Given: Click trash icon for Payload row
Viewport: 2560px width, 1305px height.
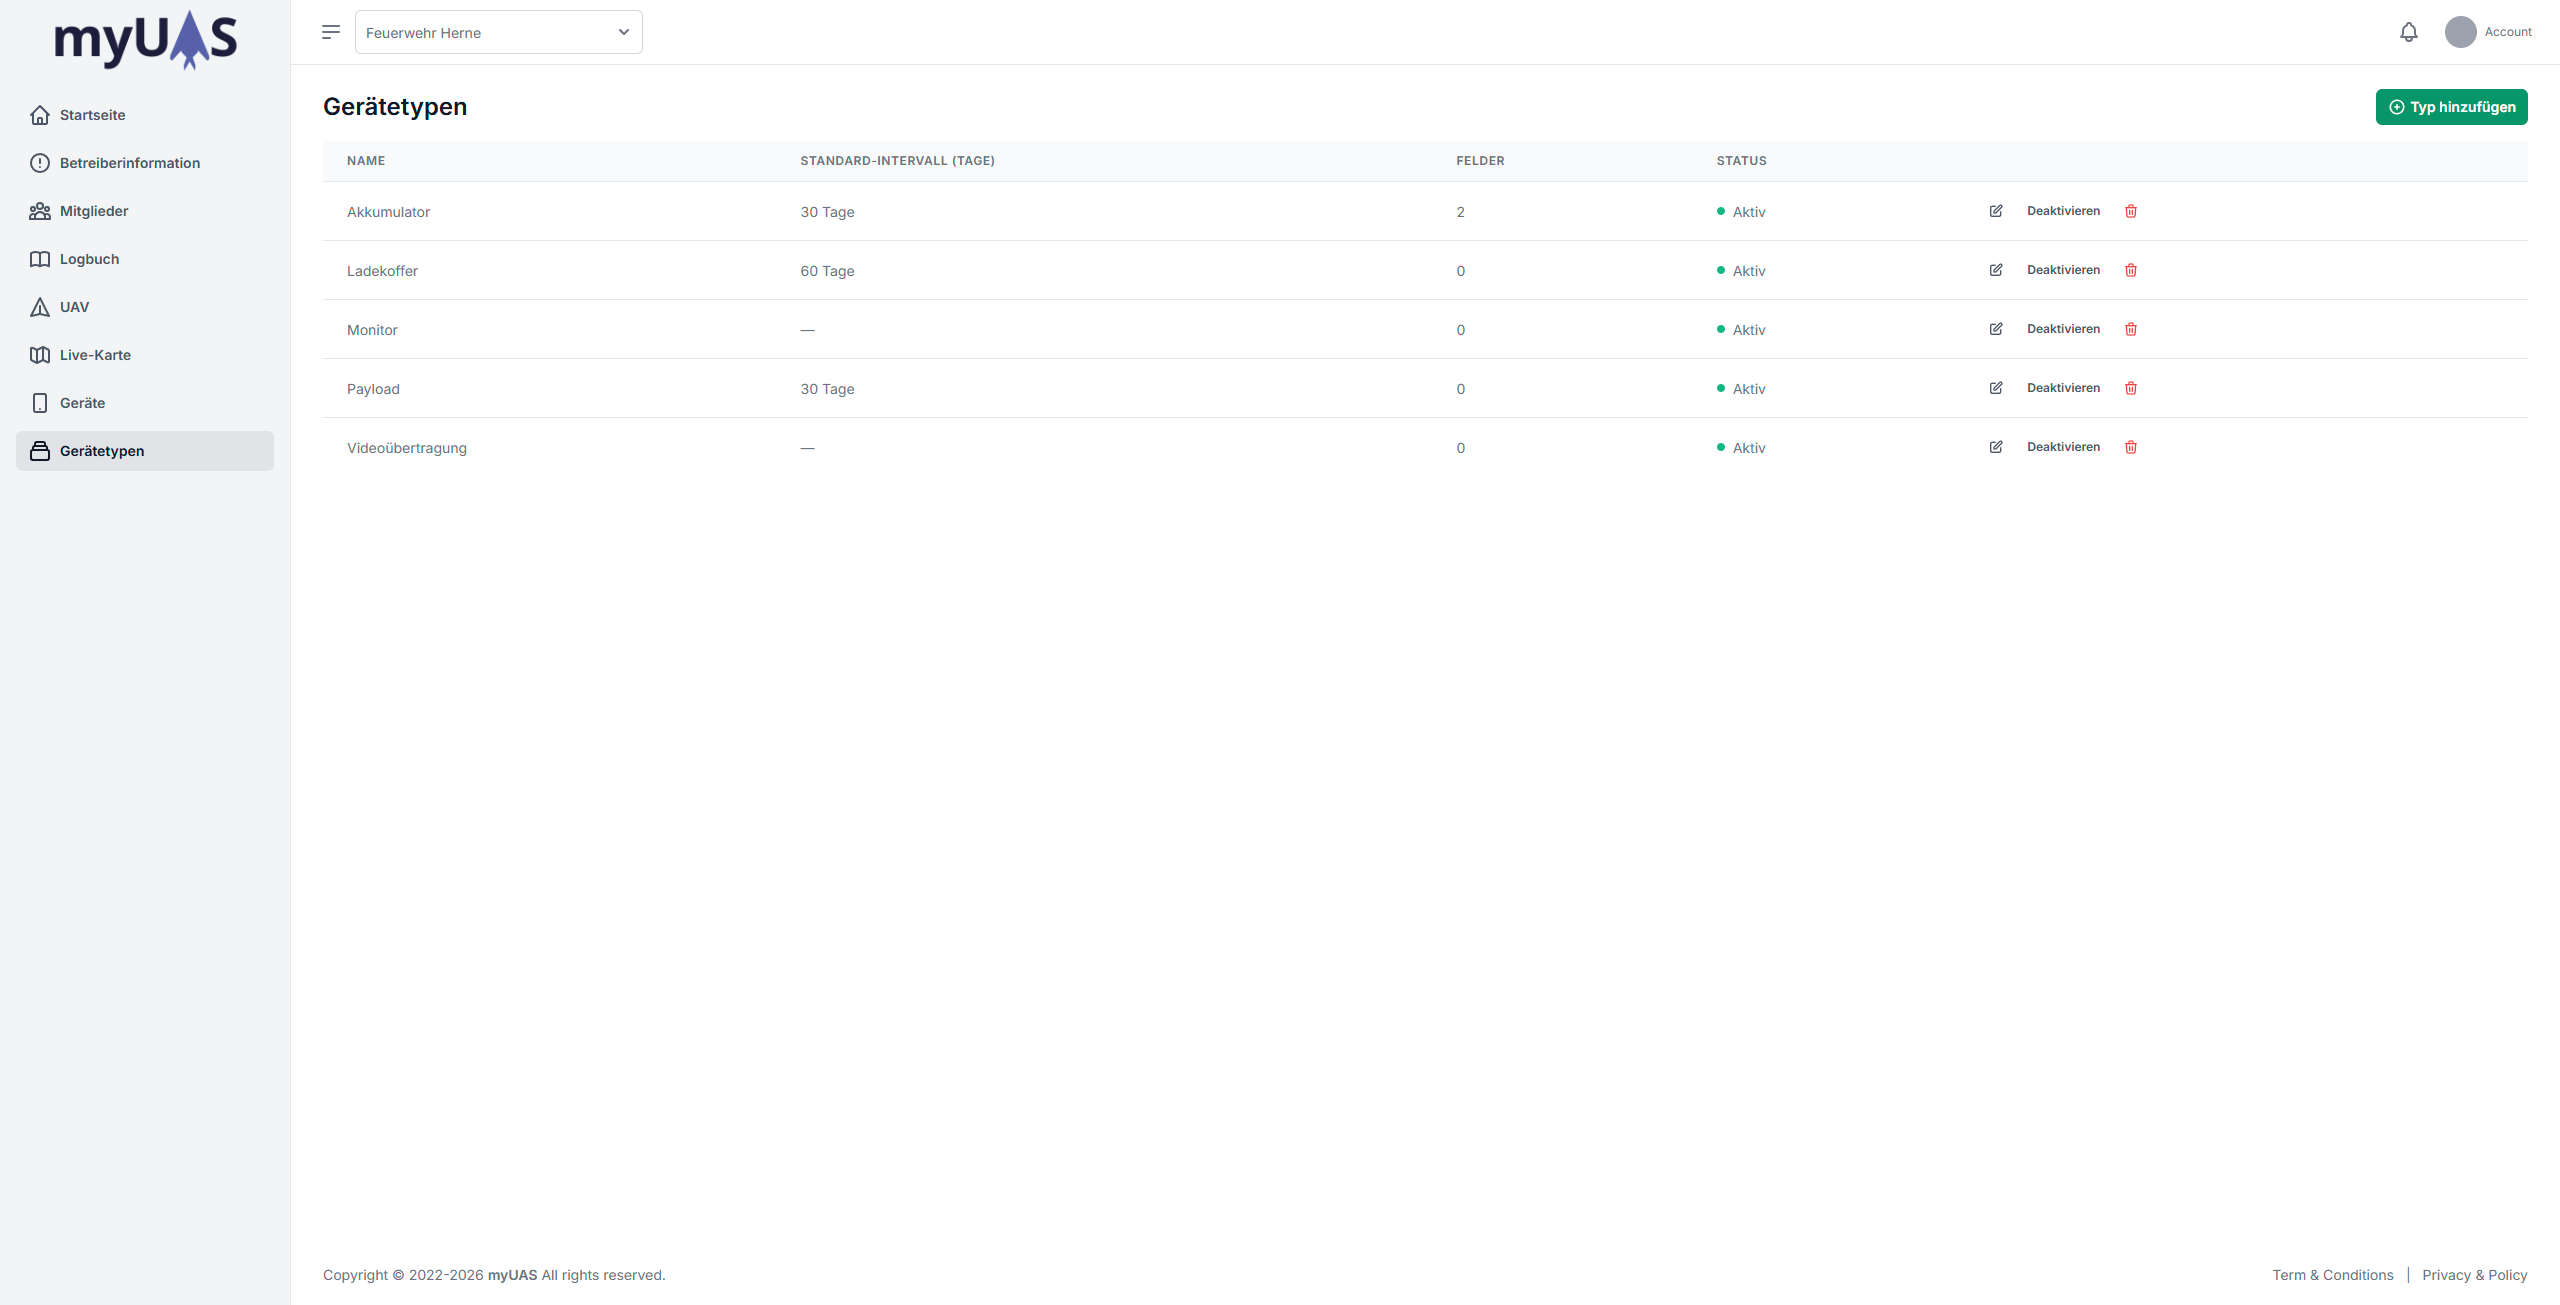Looking at the screenshot, I should click(x=2131, y=388).
